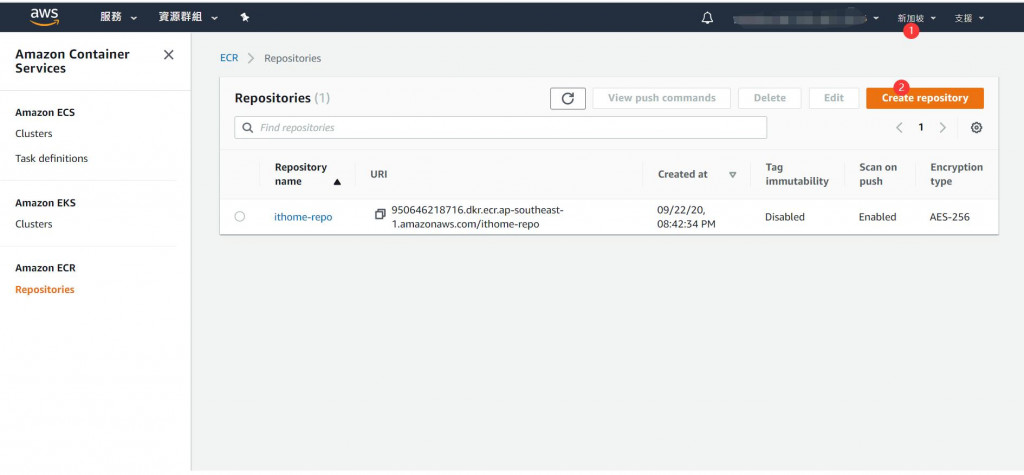Image resolution: width=1024 pixels, height=475 pixels.
Task: Sort by Repository name arrow
Action: [x=337, y=182]
